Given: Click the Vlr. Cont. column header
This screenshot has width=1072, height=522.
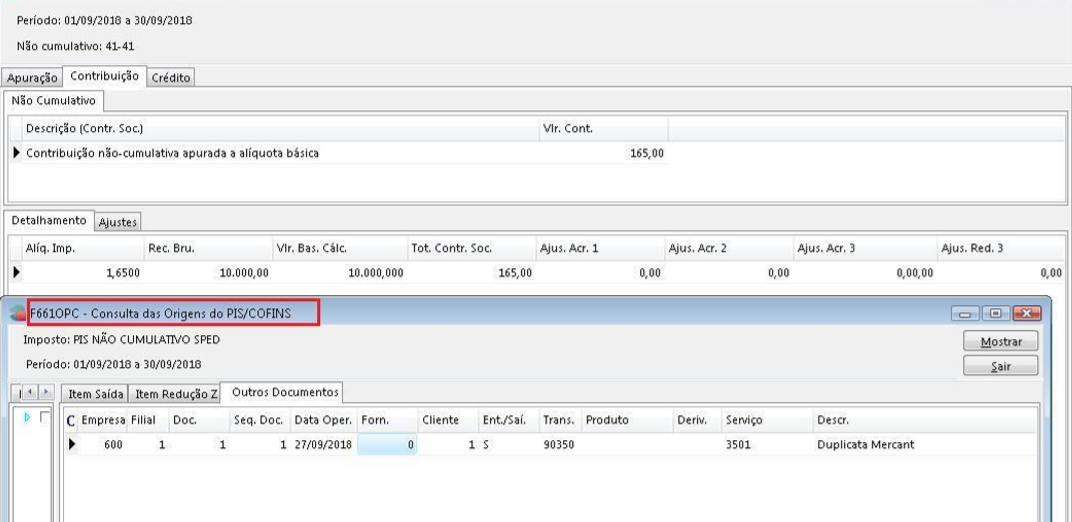Looking at the screenshot, I should point(602,128).
